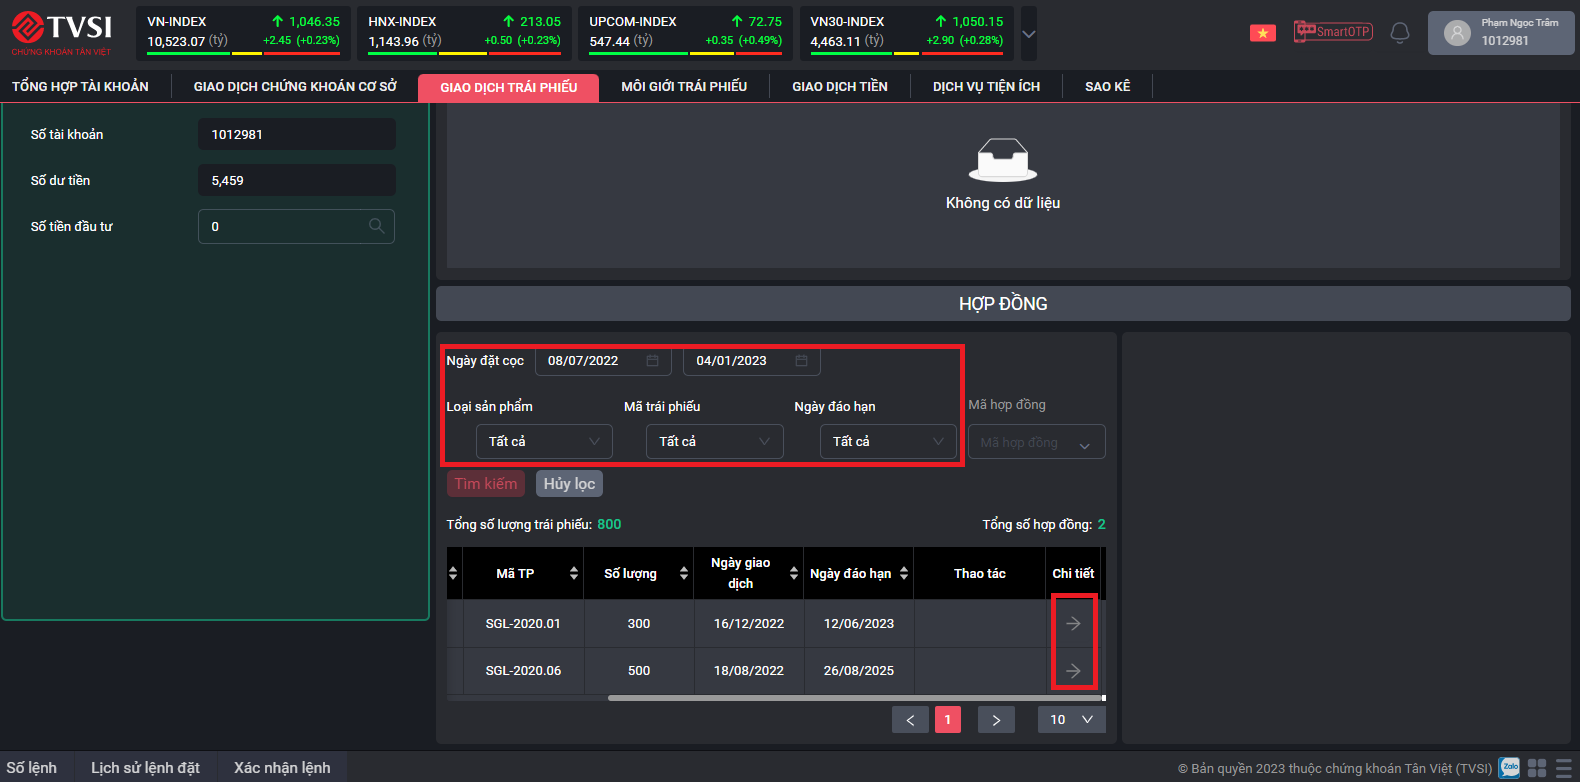
Task: Click the Zalo chat icon
Action: coord(1509,768)
